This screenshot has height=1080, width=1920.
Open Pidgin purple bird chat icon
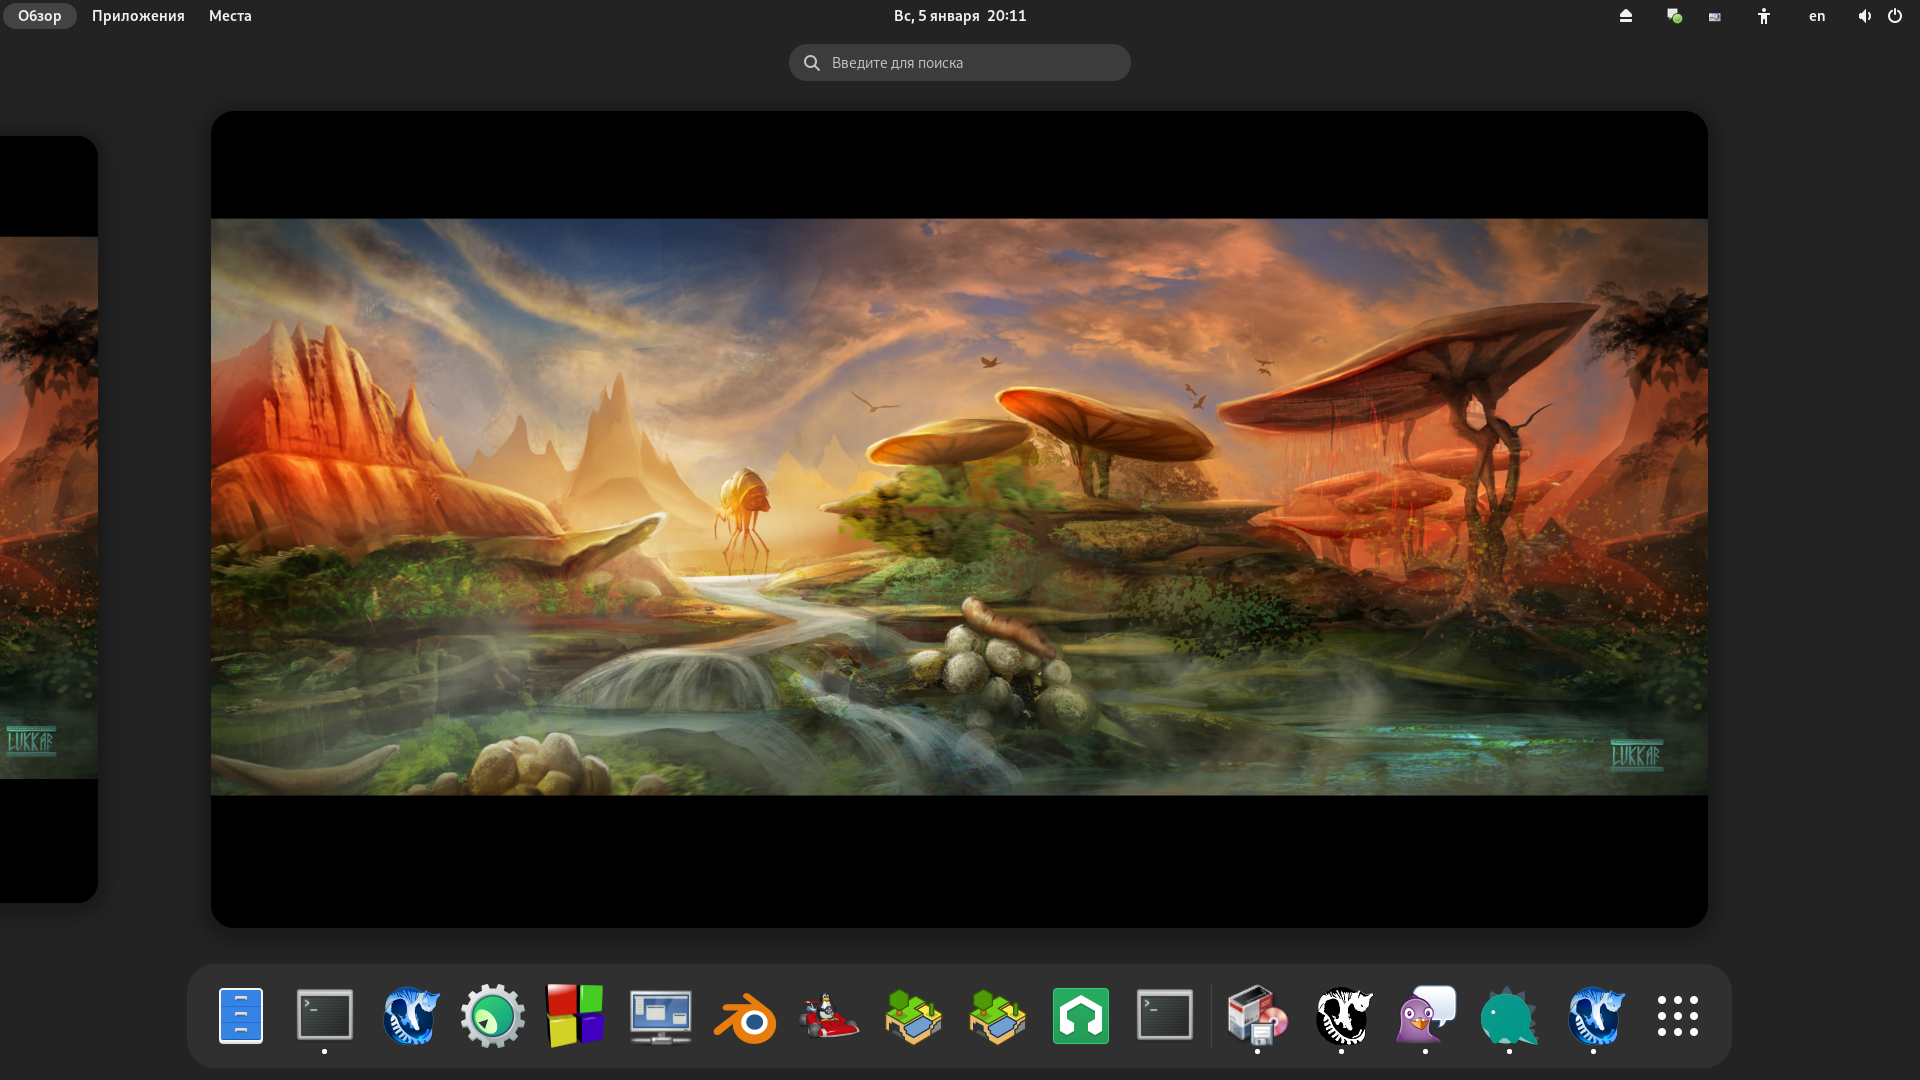tap(1425, 1016)
